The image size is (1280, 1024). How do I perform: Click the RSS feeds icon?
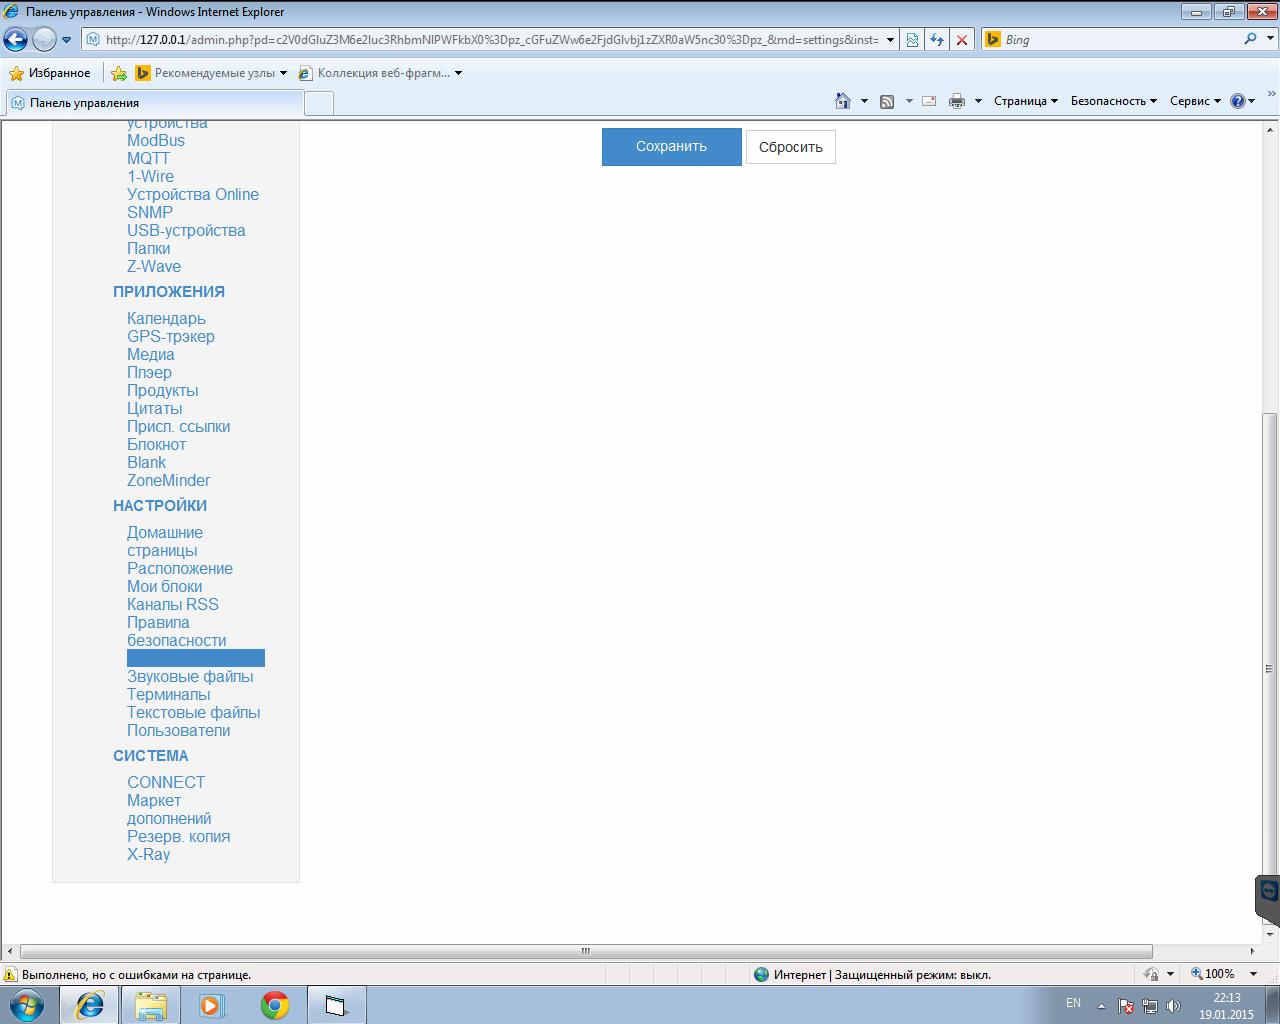point(886,100)
